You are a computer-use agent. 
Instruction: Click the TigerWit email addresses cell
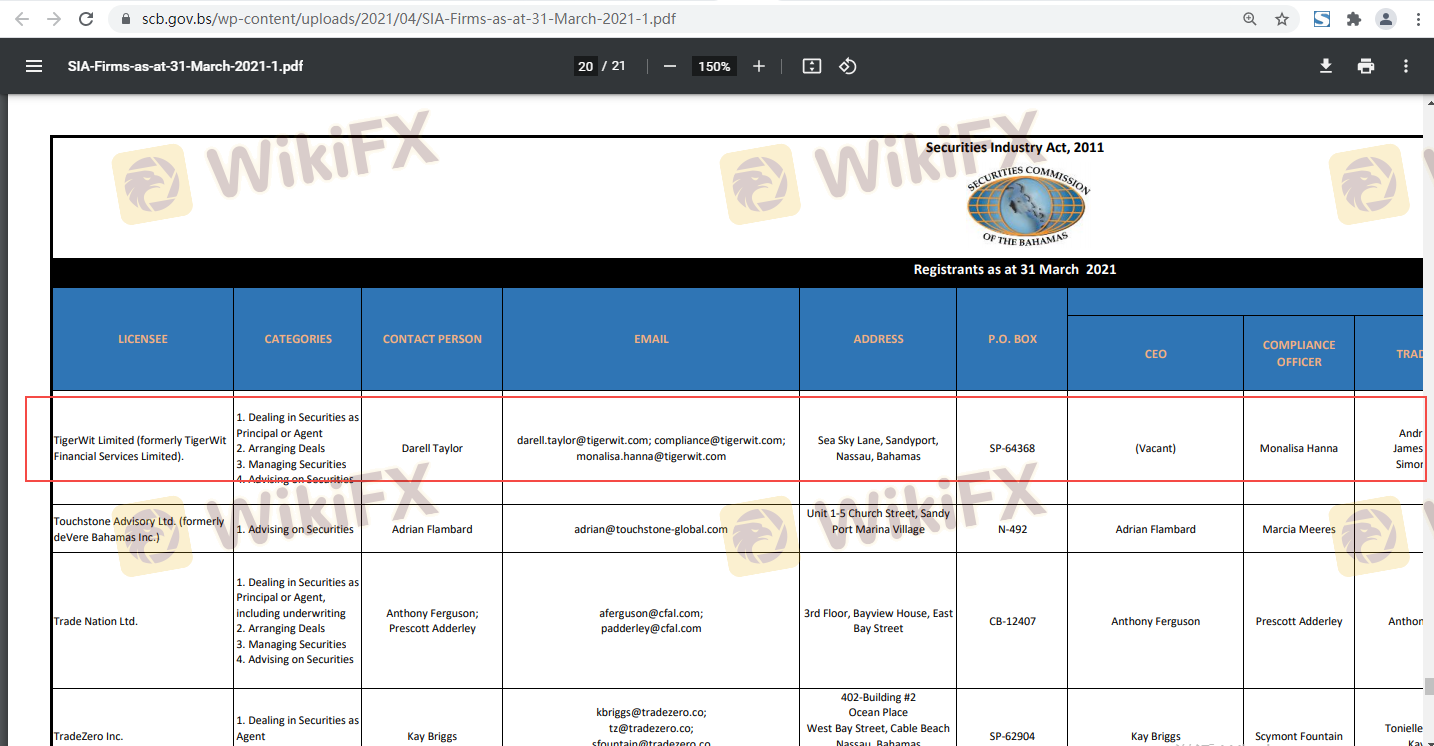tap(651, 448)
